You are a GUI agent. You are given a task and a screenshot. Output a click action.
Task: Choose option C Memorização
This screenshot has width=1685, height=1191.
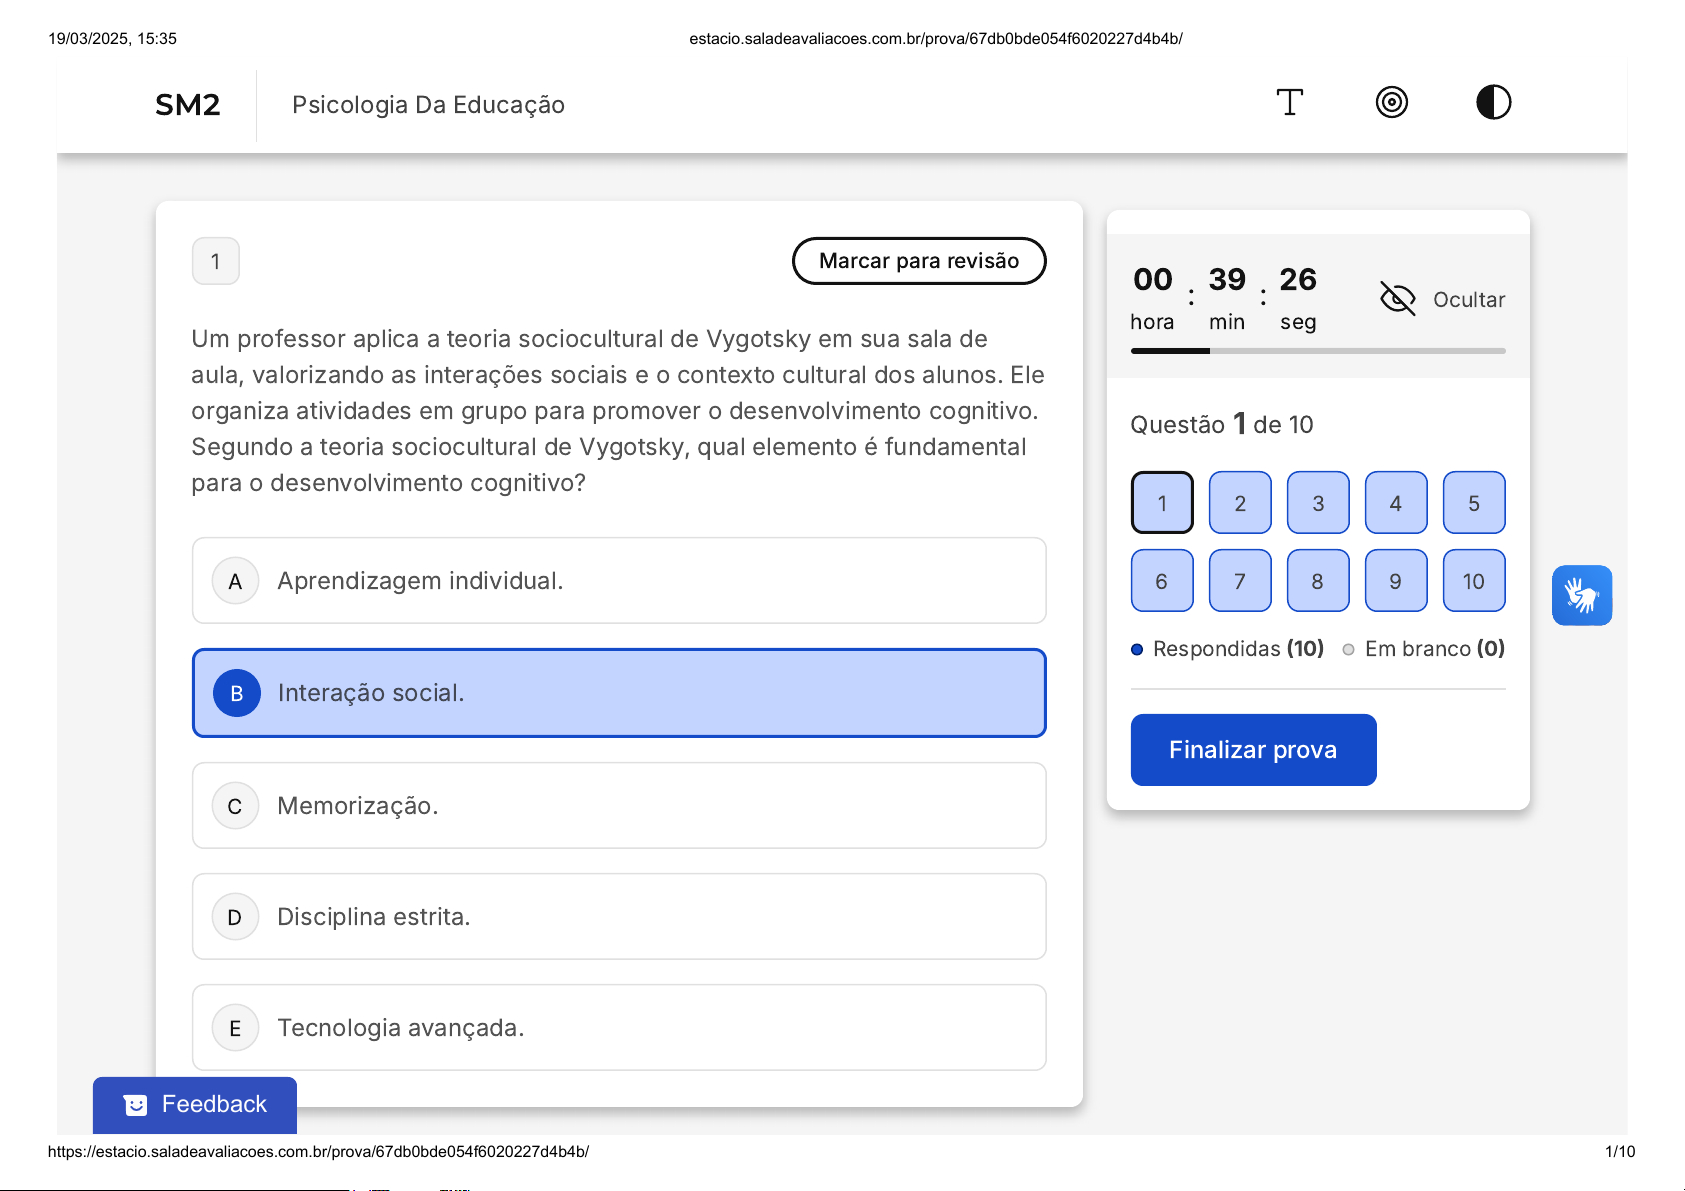(618, 806)
